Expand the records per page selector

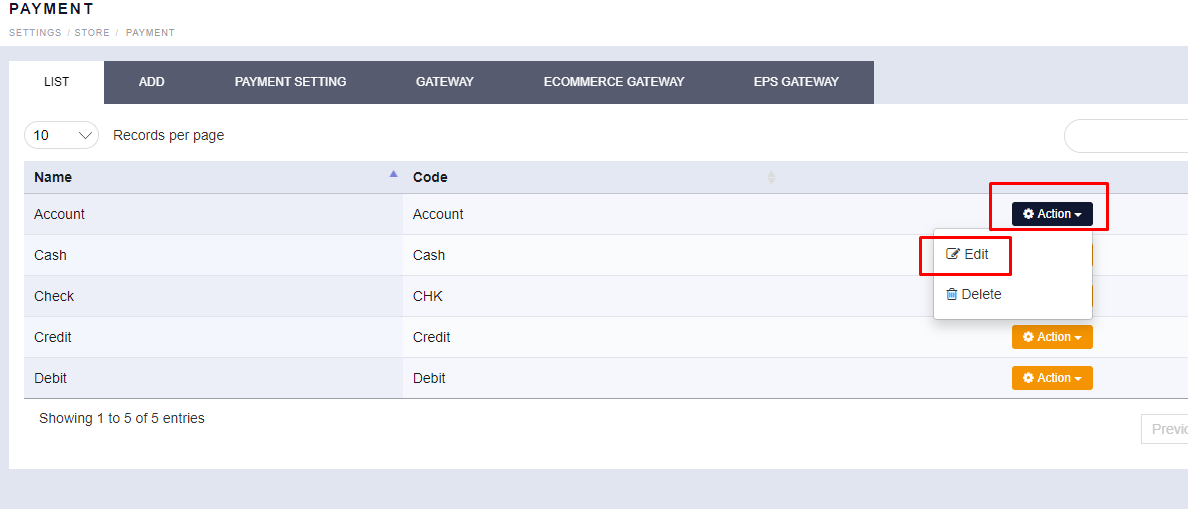point(61,135)
